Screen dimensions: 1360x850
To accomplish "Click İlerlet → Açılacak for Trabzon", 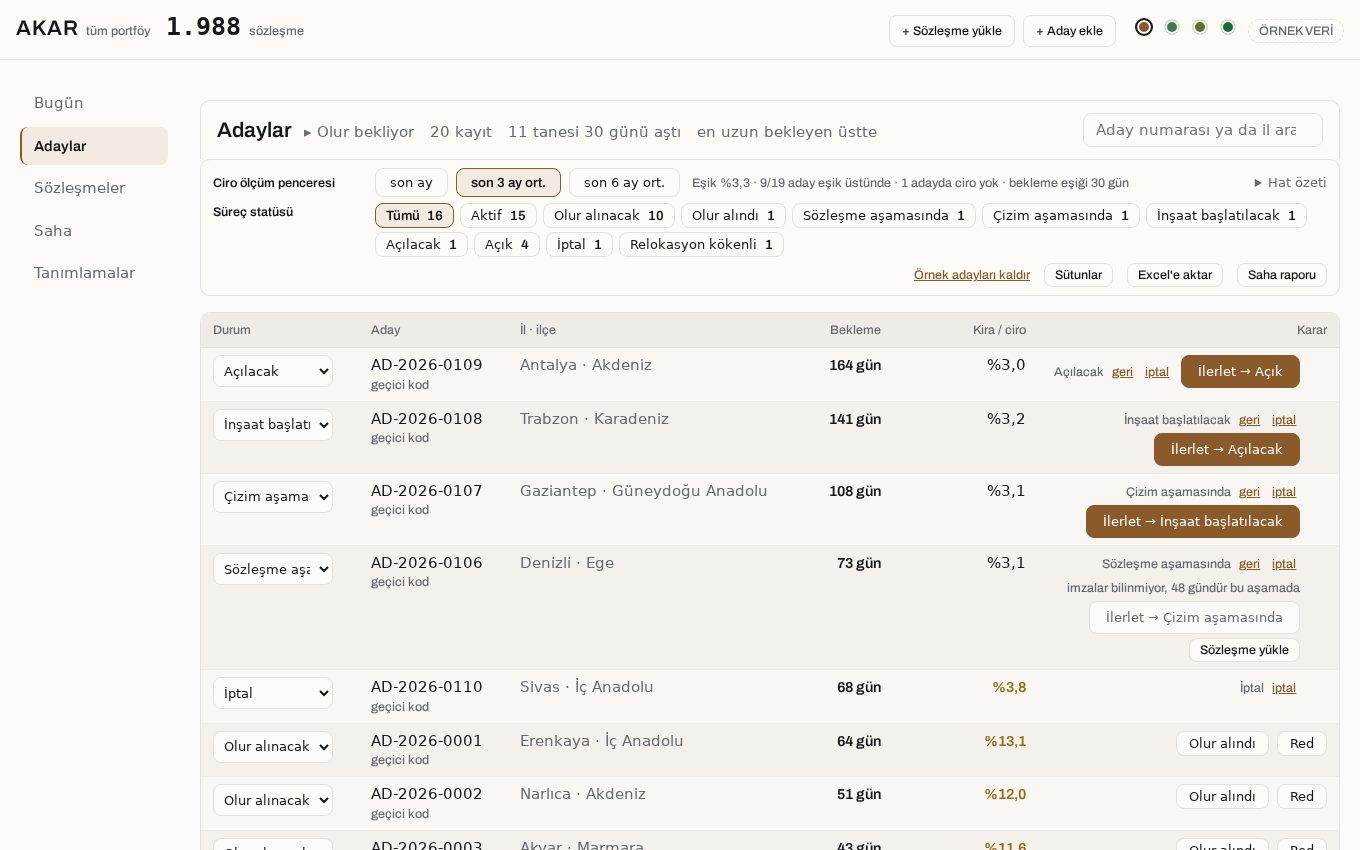I will tap(1227, 449).
